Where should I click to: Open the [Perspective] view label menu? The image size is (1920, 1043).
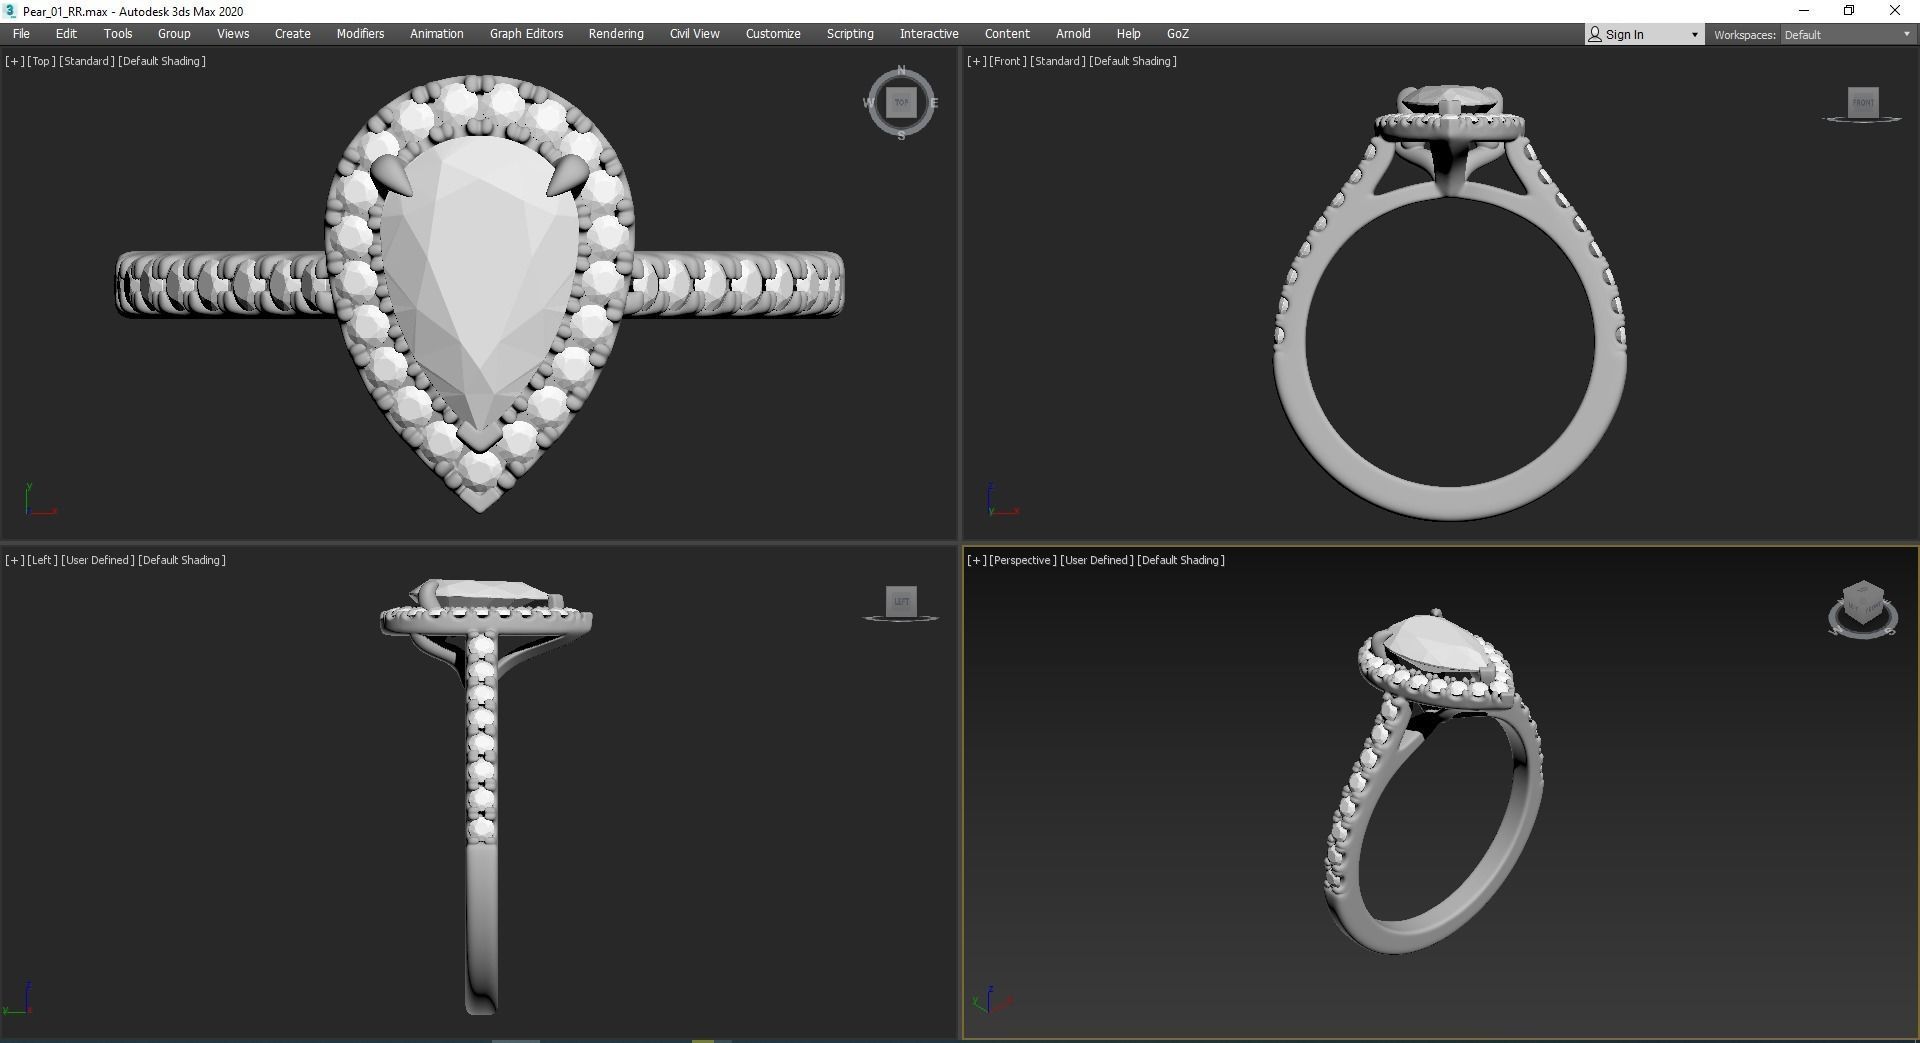coord(1023,560)
